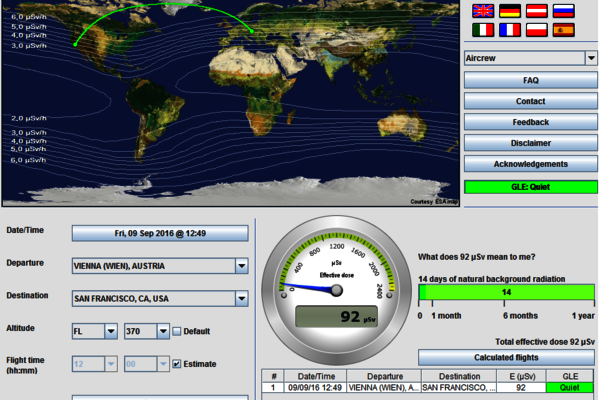
Task: Click the Departure column header
Action: click(x=384, y=376)
